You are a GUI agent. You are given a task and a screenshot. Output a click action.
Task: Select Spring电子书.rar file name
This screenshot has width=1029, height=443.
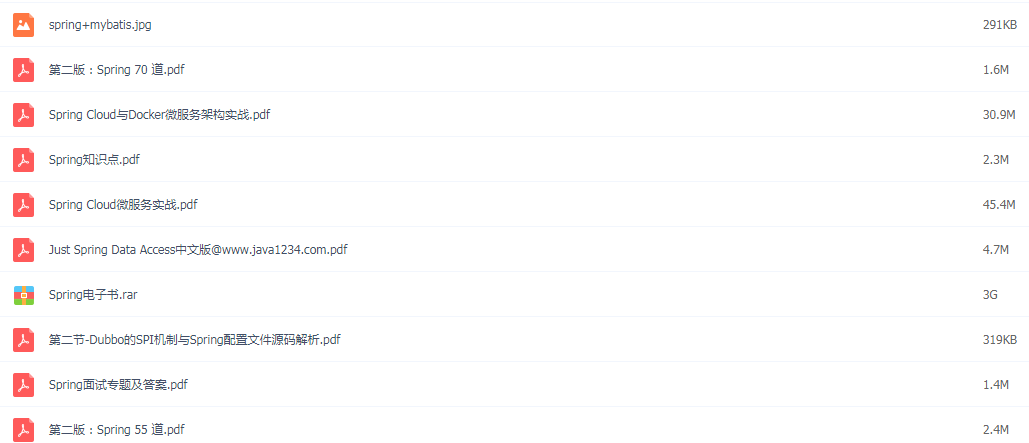pos(93,295)
